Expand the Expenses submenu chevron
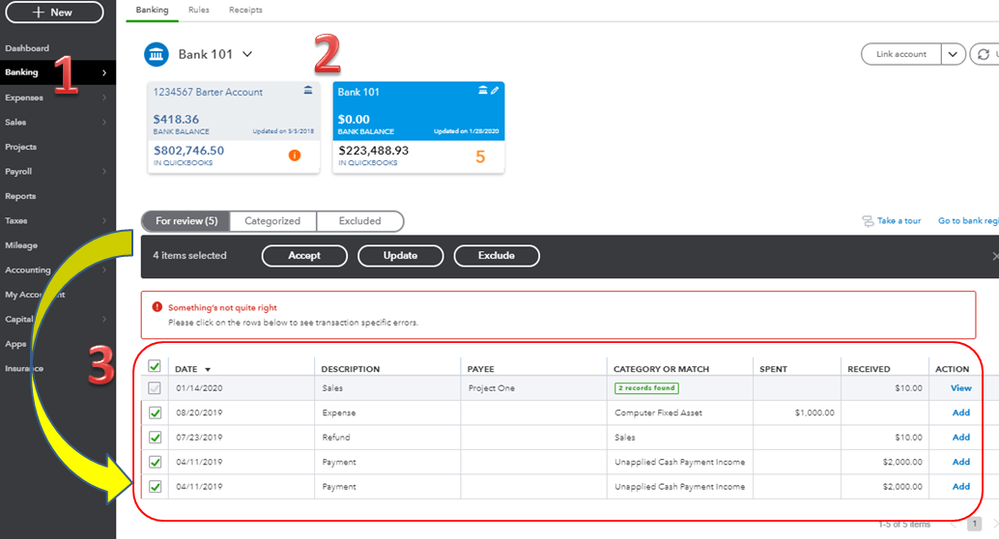Image resolution: width=999 pixels, height=539 pixels. coord(104,97)
